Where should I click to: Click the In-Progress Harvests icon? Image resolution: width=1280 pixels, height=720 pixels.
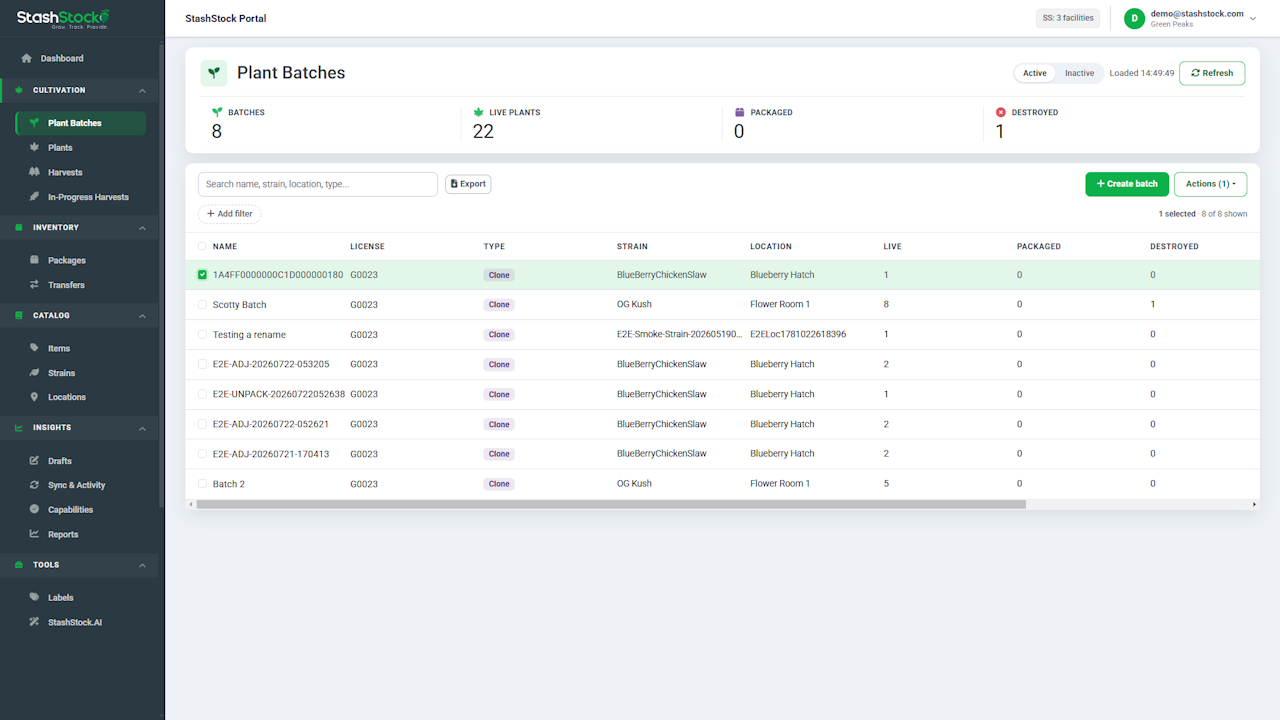point(35,197)
